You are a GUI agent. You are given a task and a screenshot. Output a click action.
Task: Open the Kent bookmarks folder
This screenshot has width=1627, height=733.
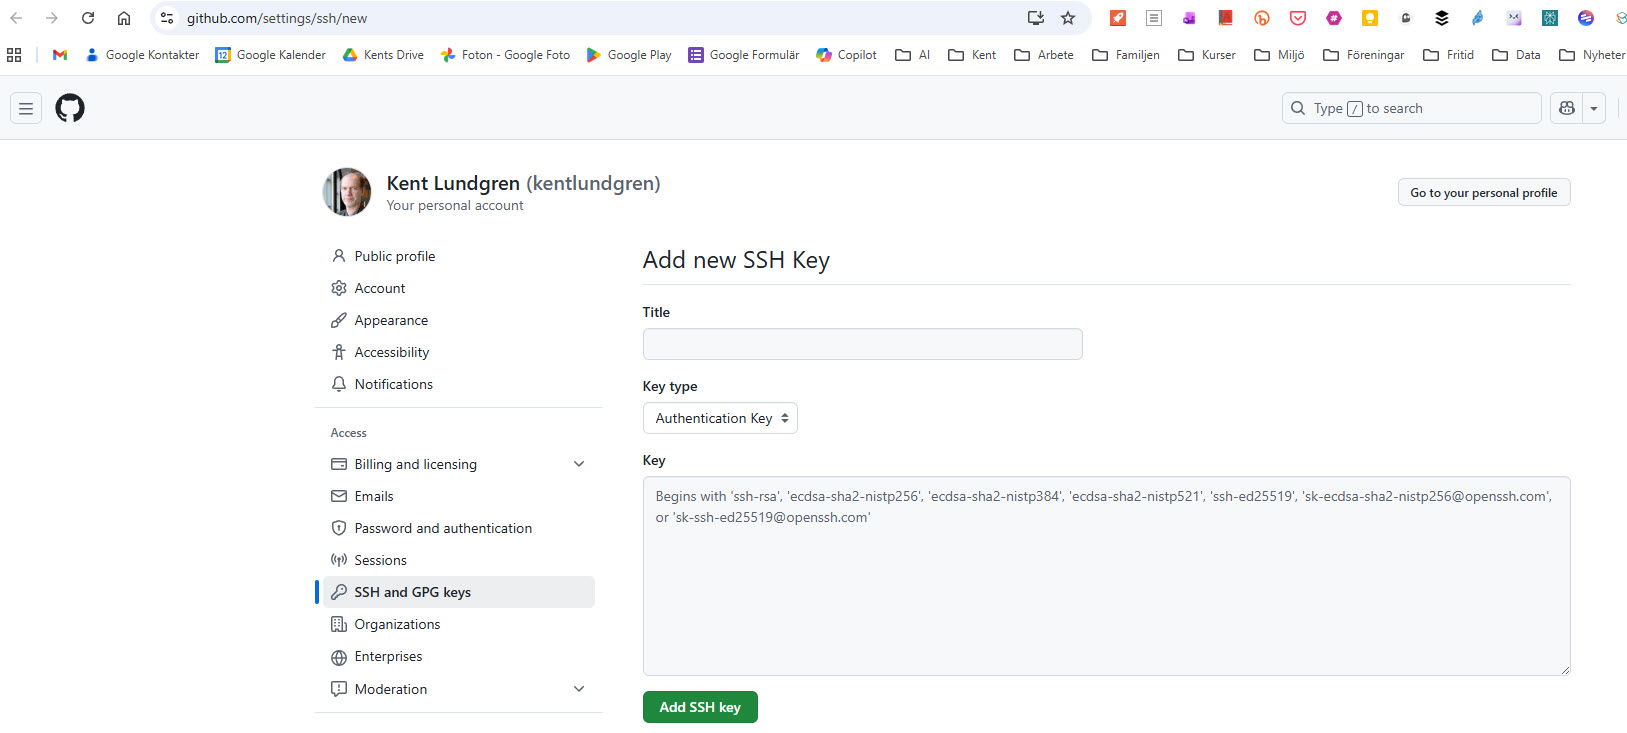(x=972, y=55)
